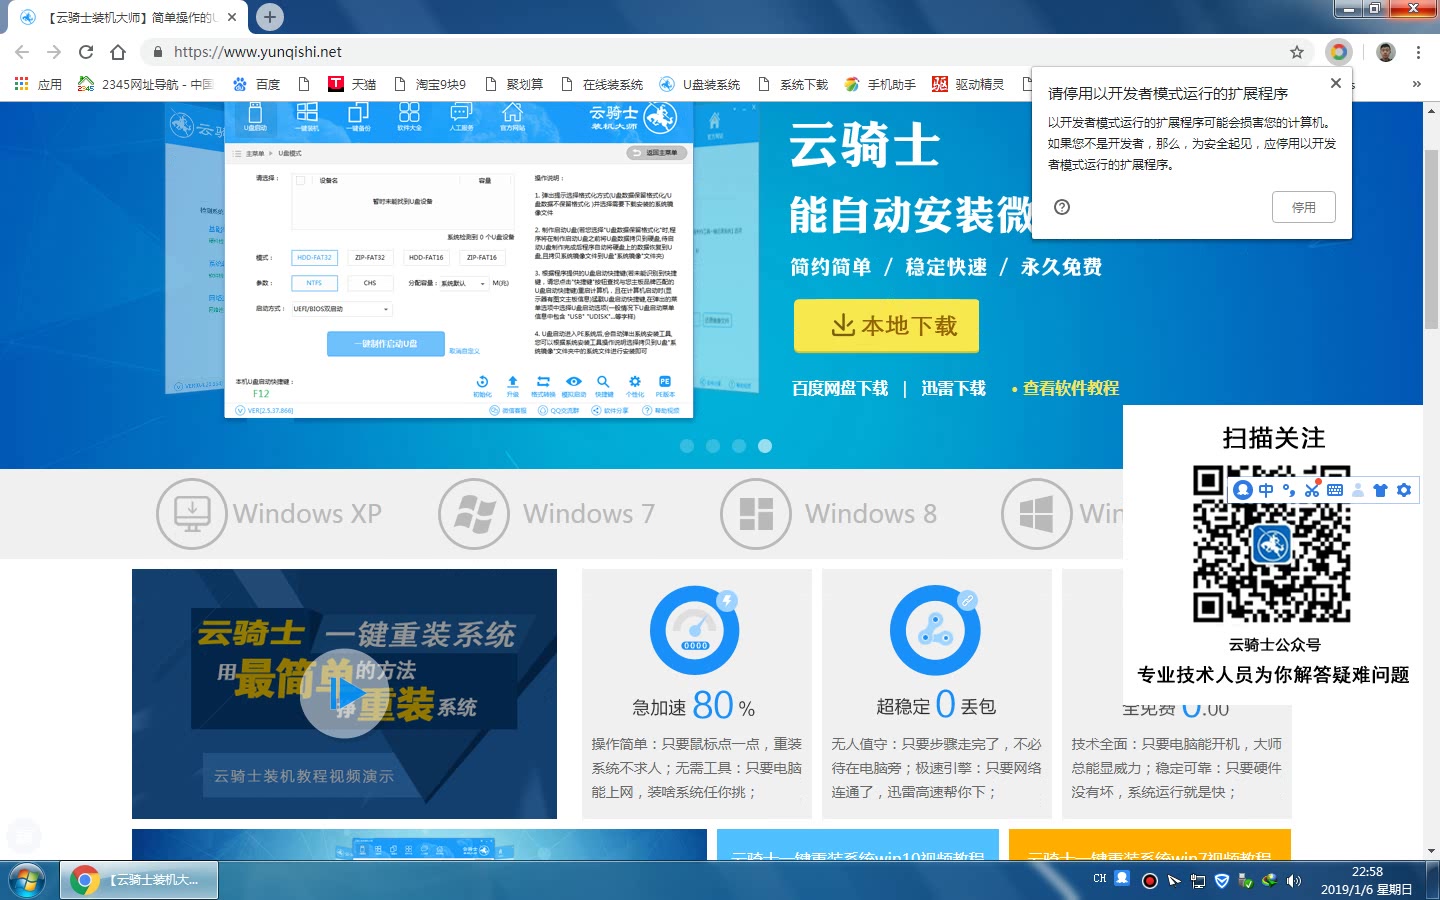Choose the Windows XP system icon
Screen dimensions: 1440x900
click(x=192, y=514)
